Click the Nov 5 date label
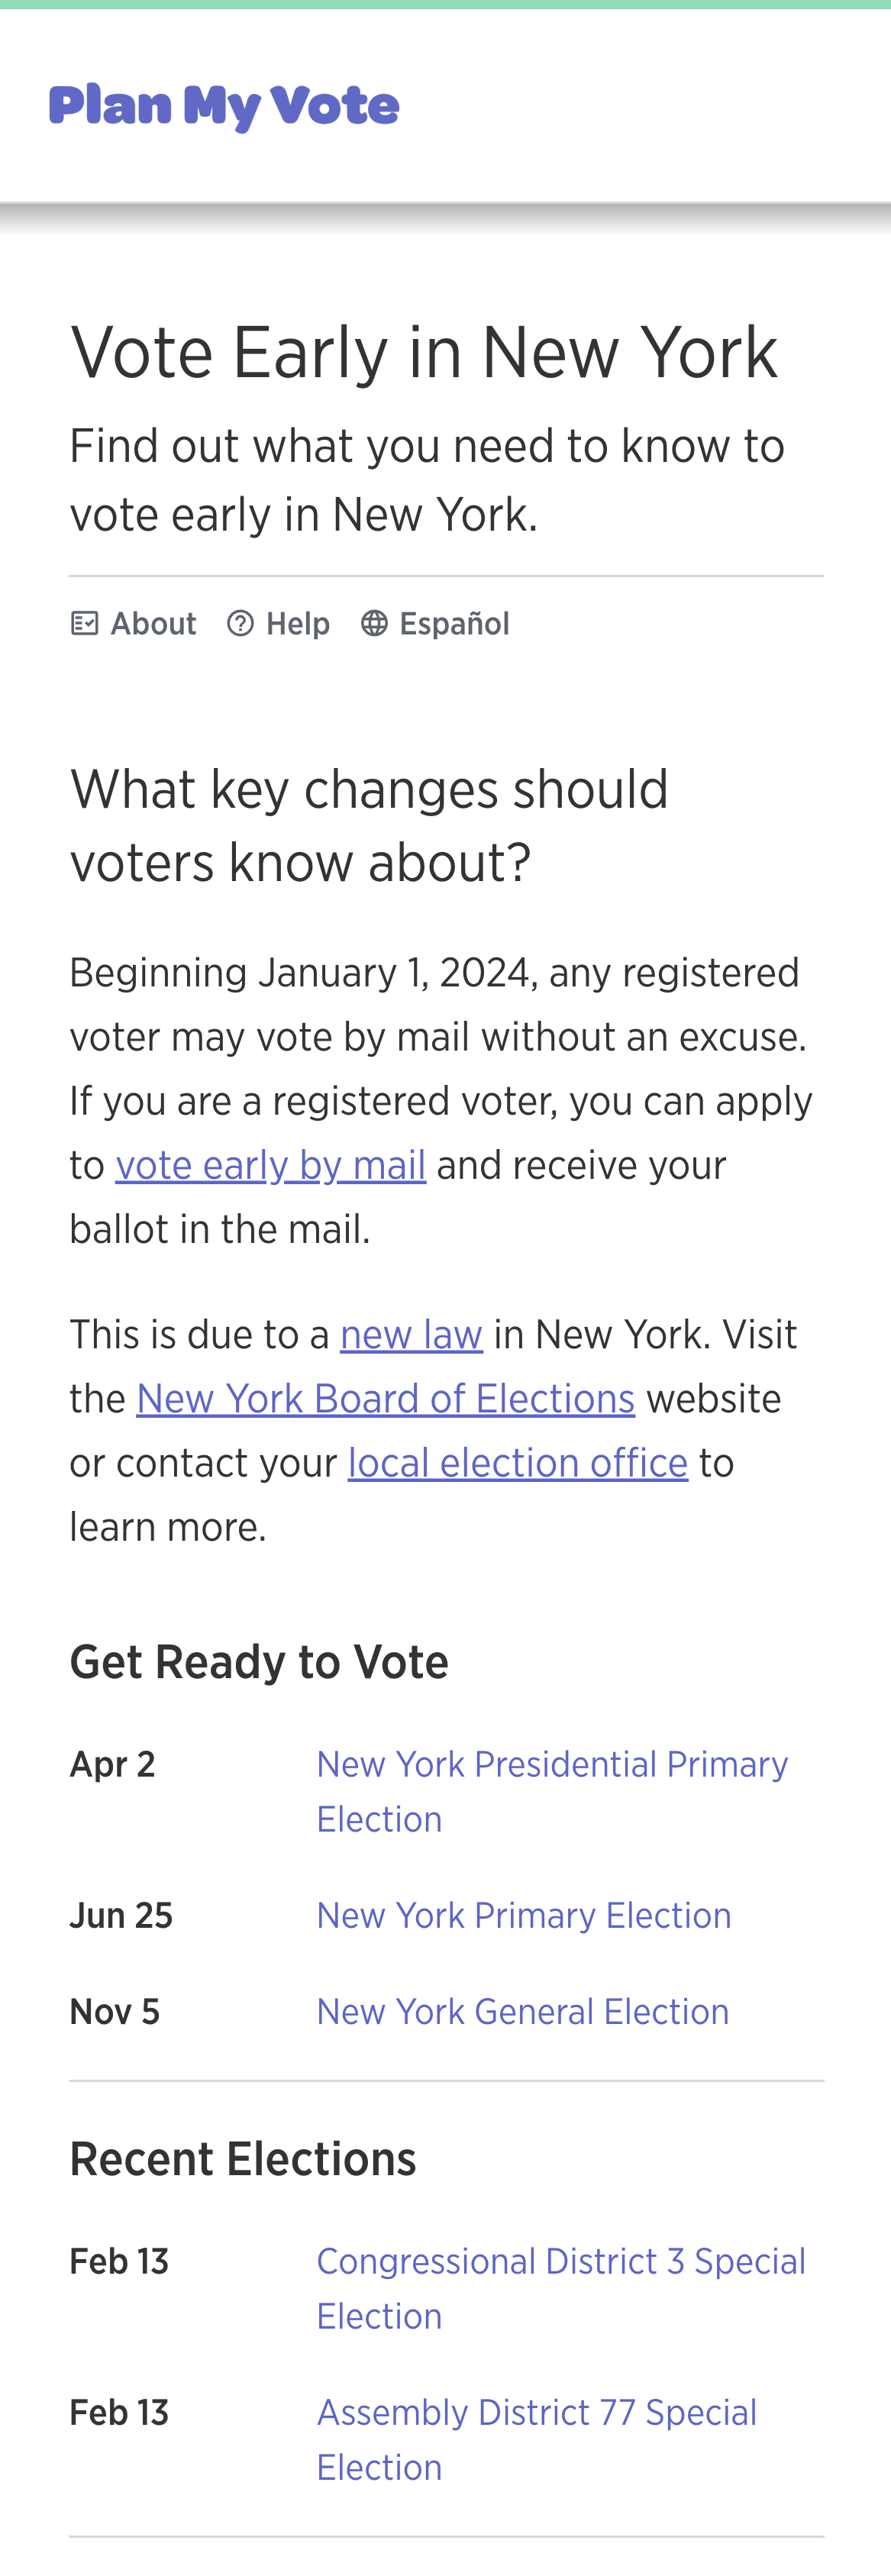Screen dimensions: 891x2576 pos(114,2011)
